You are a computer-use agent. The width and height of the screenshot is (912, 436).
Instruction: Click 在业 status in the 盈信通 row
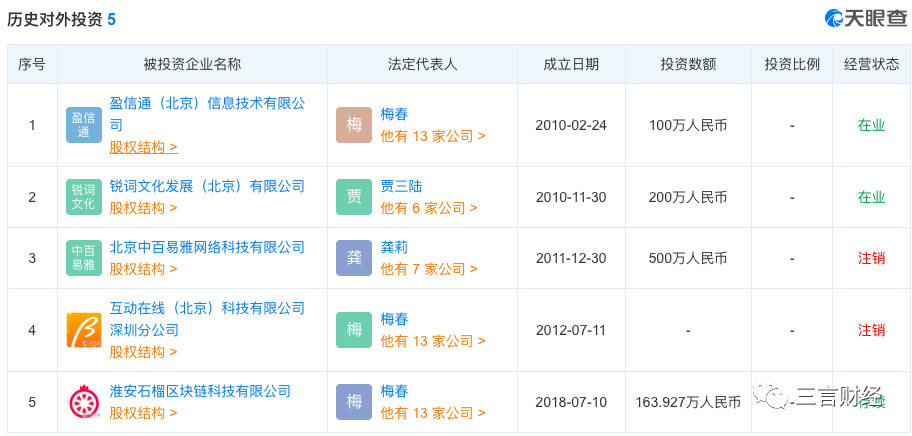[871, 125]
